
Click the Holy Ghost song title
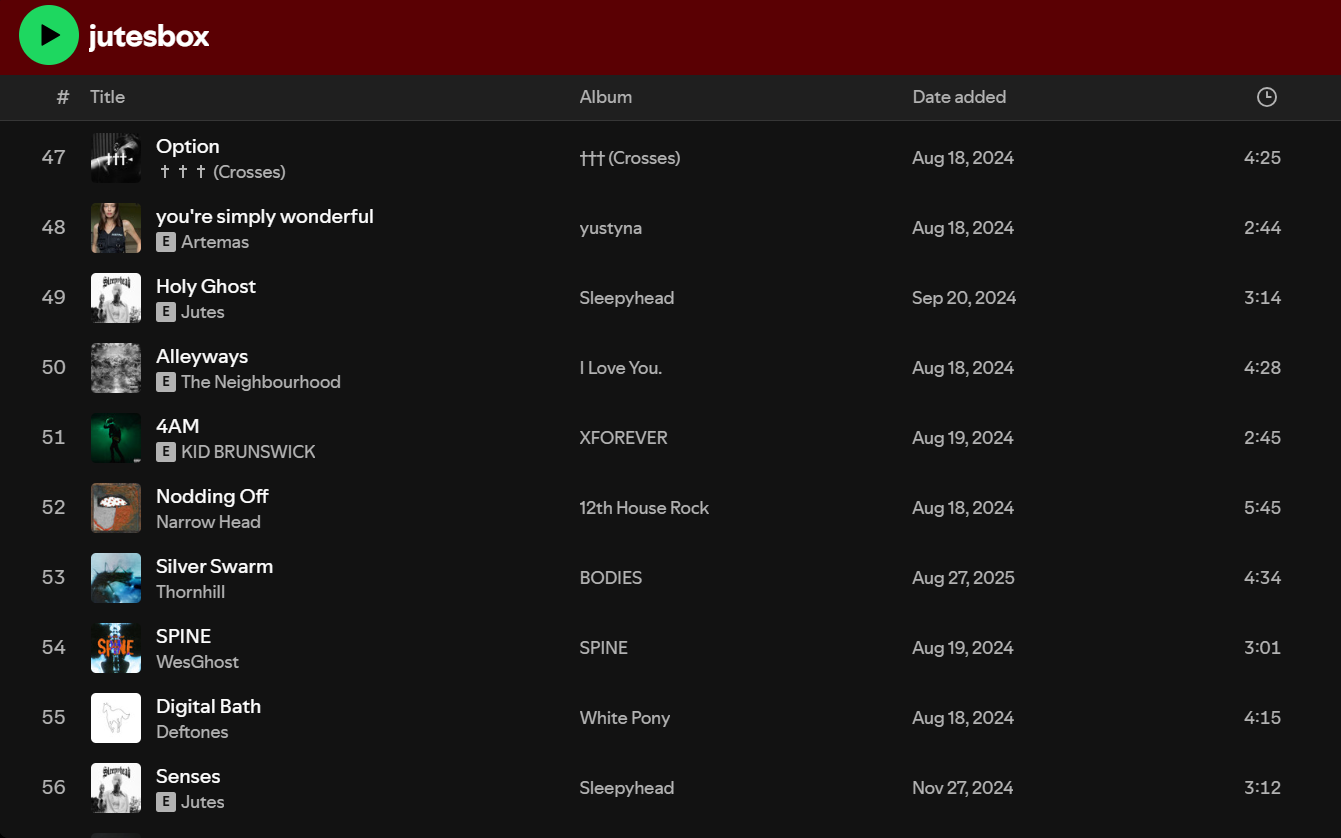click(205, 286)
